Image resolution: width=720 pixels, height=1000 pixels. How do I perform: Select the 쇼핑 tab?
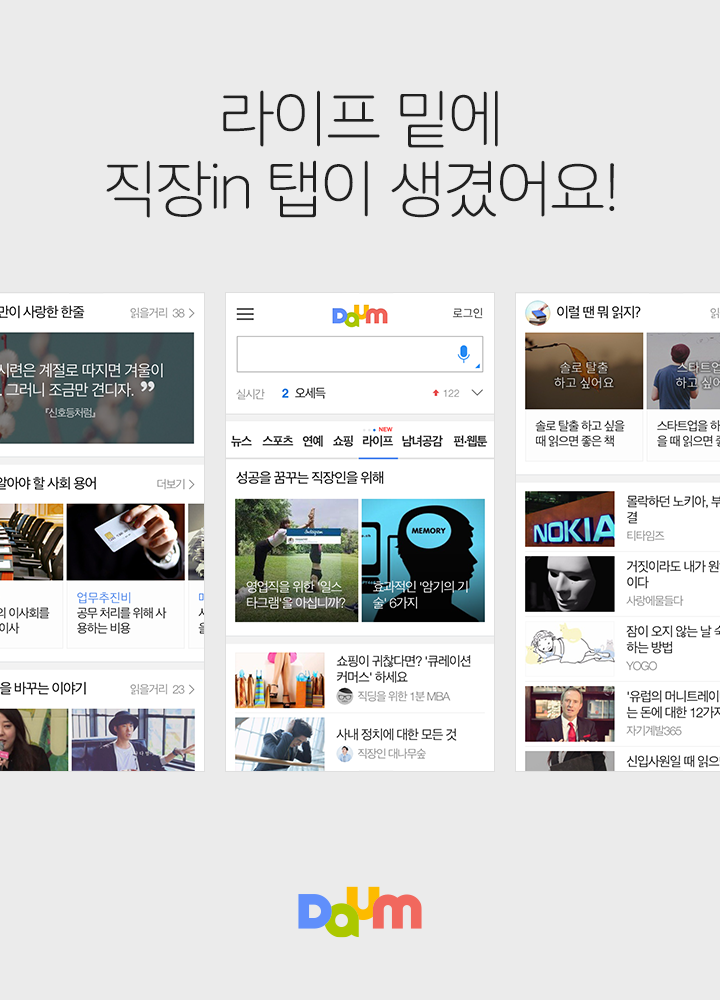[343, 441]
